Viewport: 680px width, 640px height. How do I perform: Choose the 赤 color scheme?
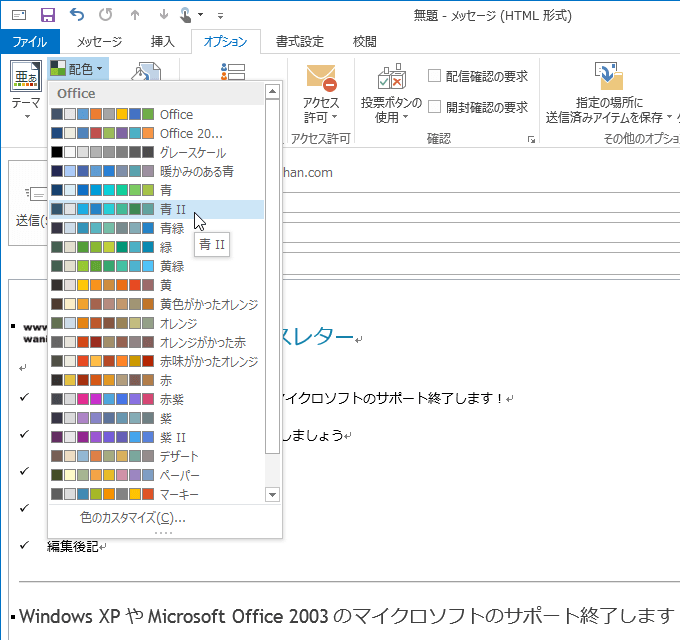point(157,380)
